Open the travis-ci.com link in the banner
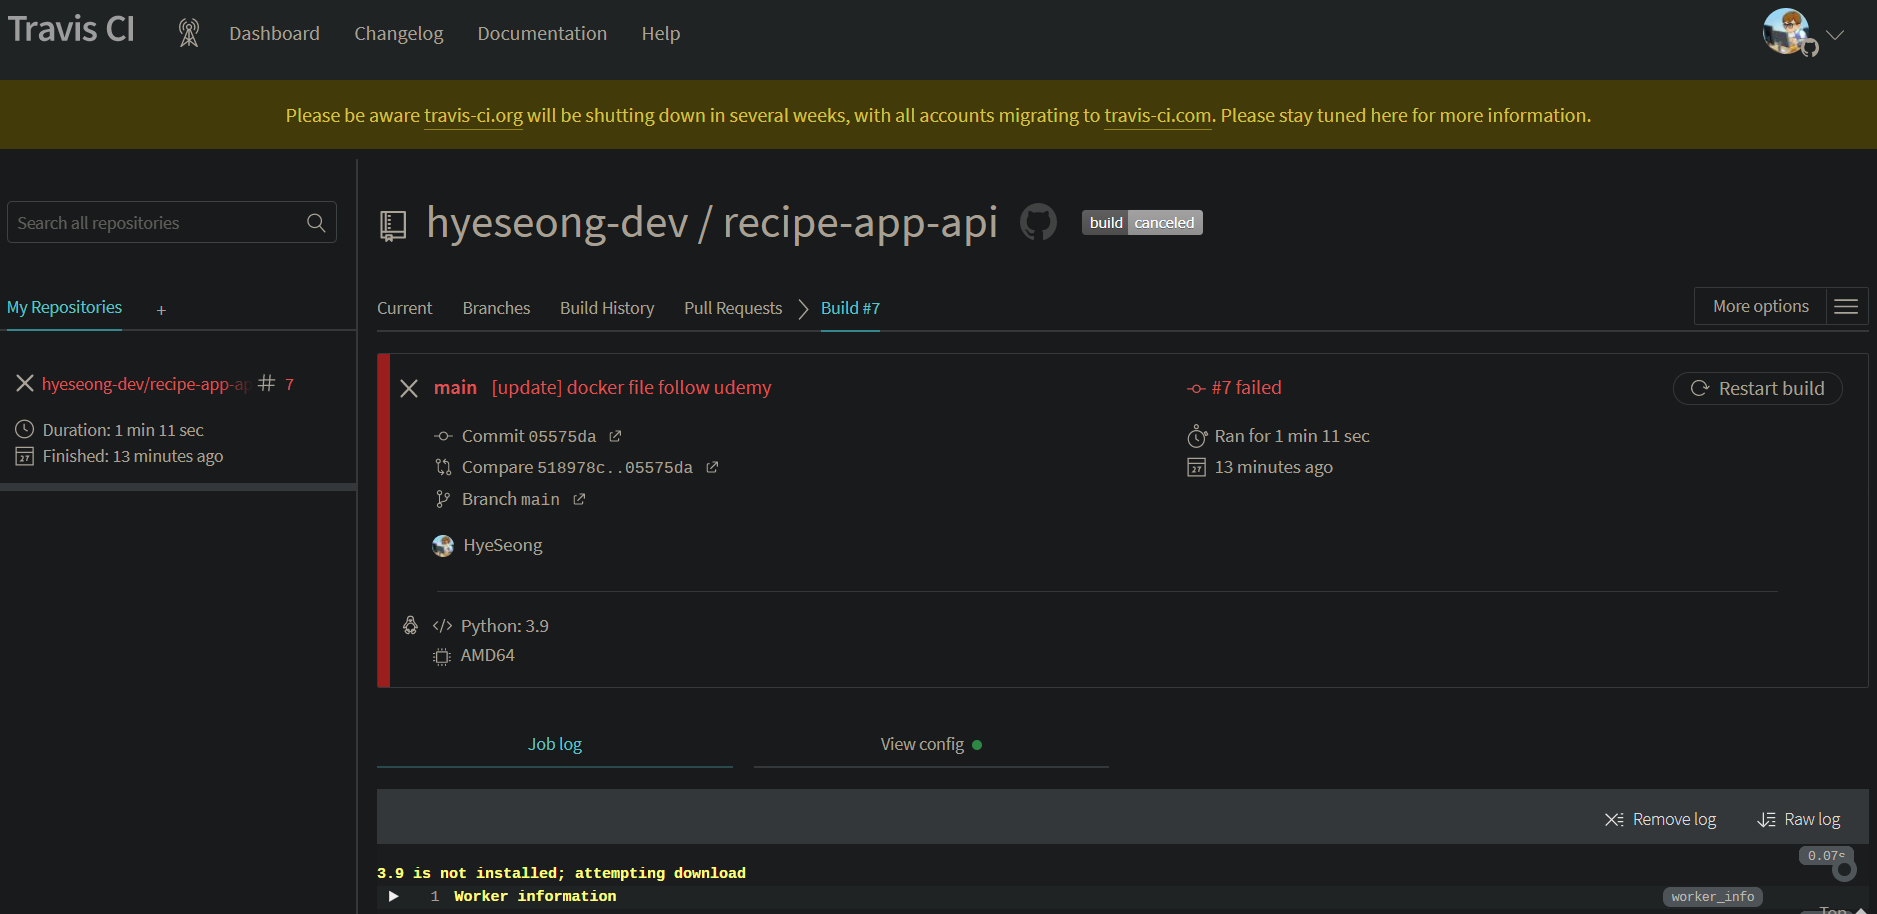This screenshot has width=1877, height=914. click(1157, 115)
